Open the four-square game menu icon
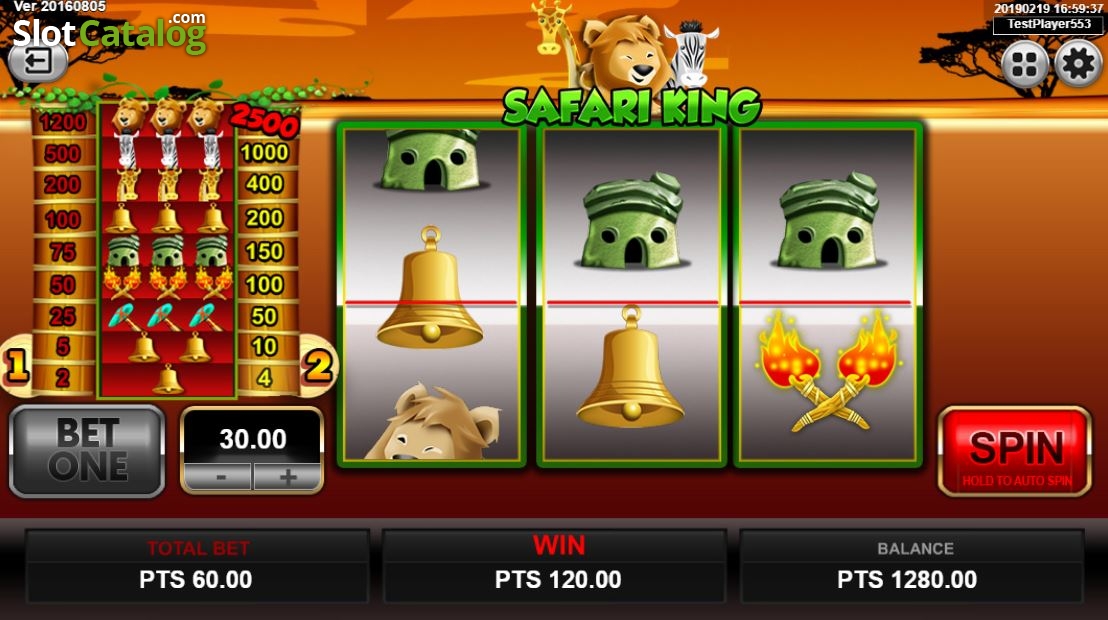1108x620 pixels. [x=1025, y=64]
